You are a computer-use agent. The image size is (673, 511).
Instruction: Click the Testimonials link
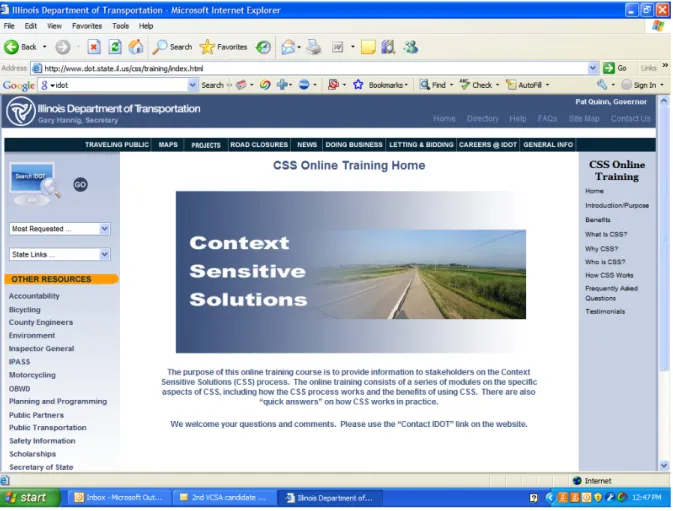point(605,311)
